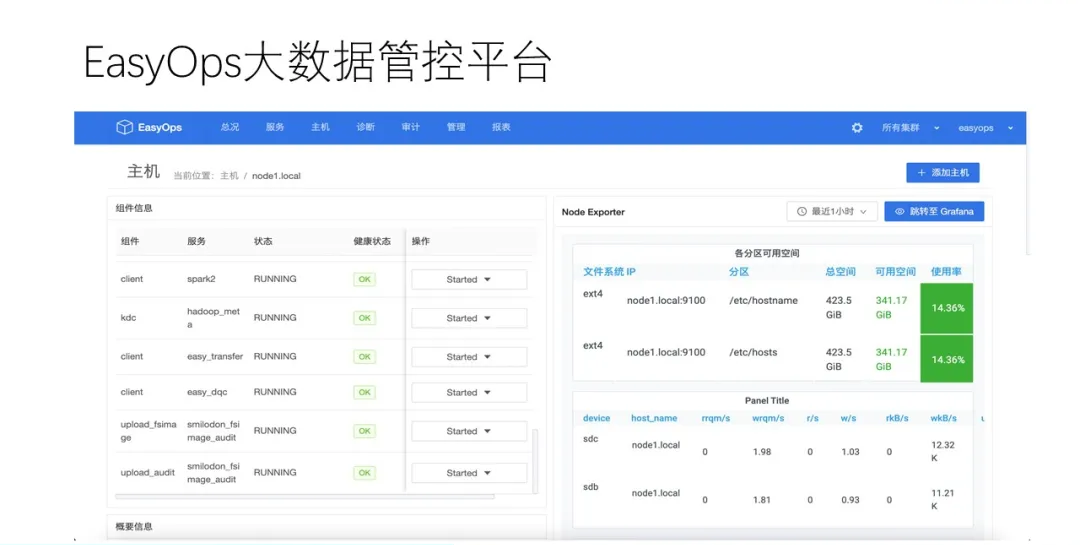Viewport: 1080px width, 545px height.
Task: Click the host_name column header
Action: 654,418
